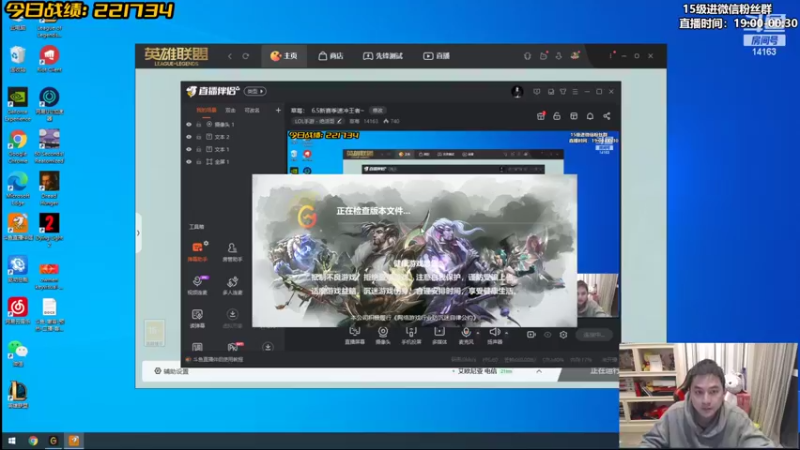The image size is (800, 450).
Task: Go back in League client navigation
Action: point(230,56)
